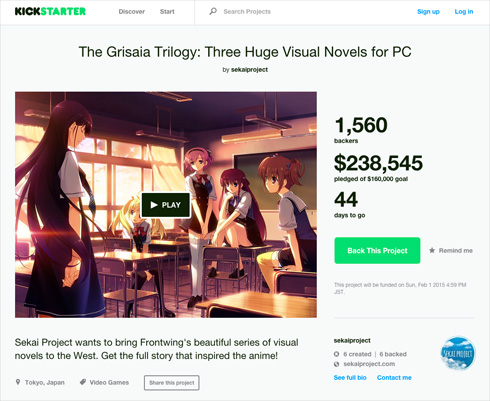Click the Sign up link
The height and width of the screenshot is (401, 490).
pyautogui.click(x=428, y=12)
